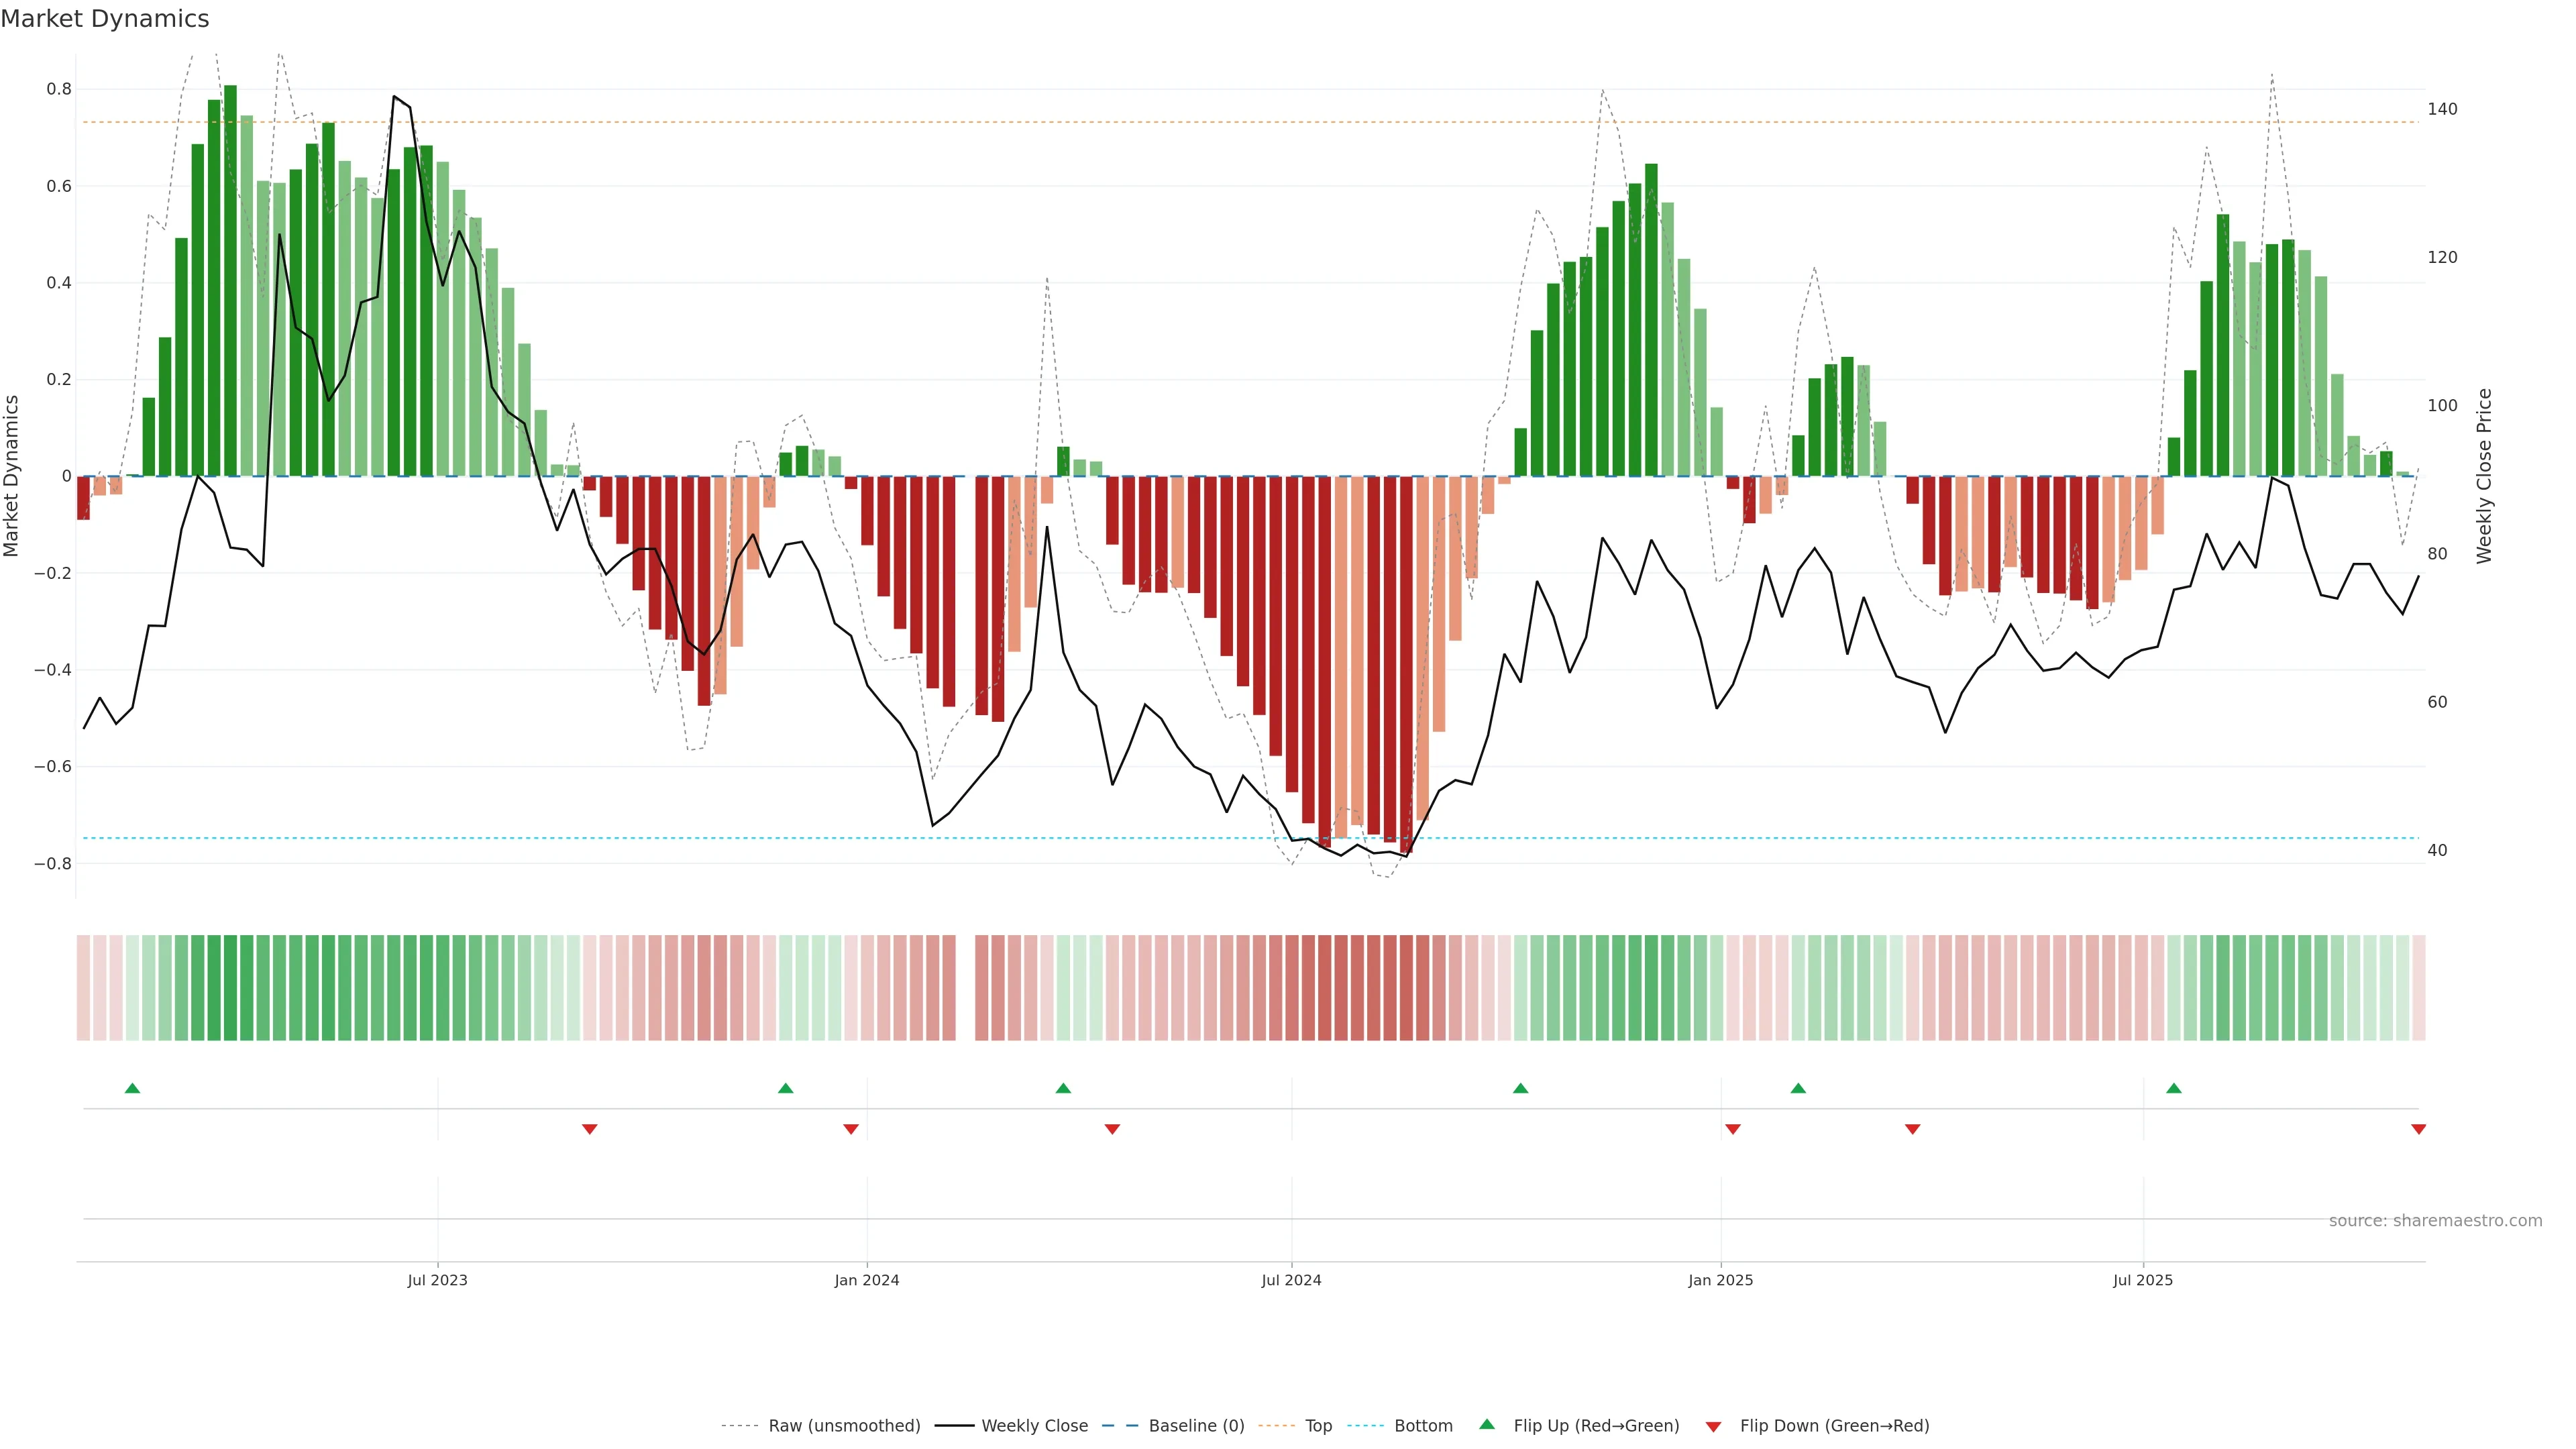
Task: Click the flip-down marker just after Jan 2025
Action: 1732,1129
